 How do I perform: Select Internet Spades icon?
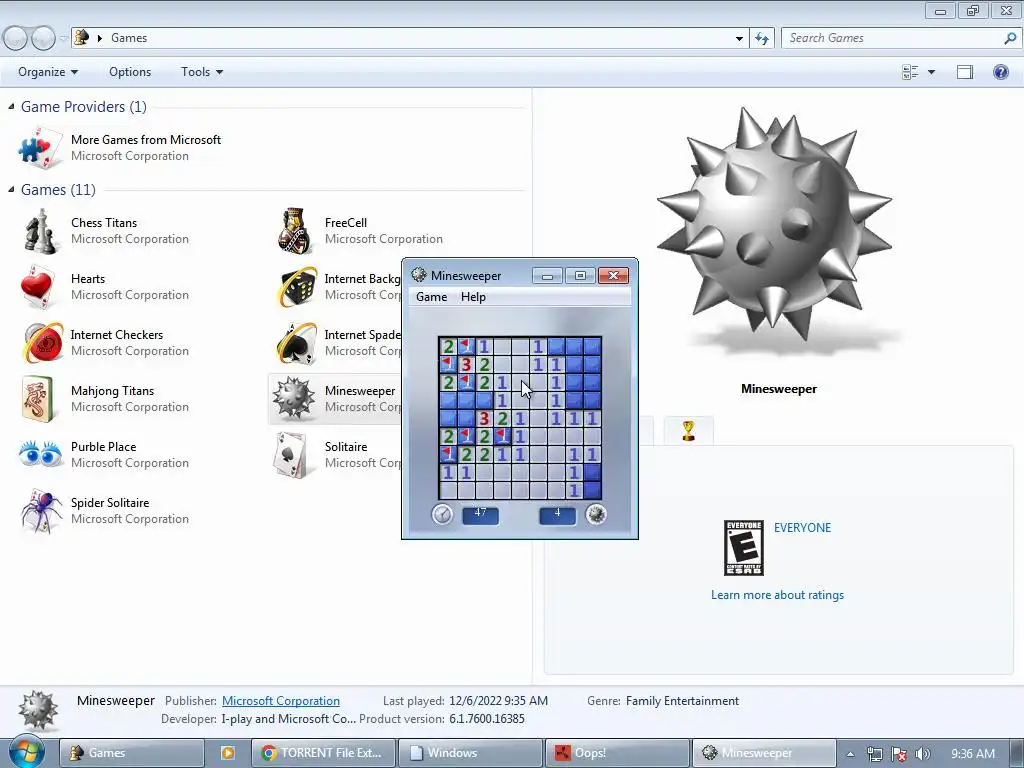coord(296,342)
